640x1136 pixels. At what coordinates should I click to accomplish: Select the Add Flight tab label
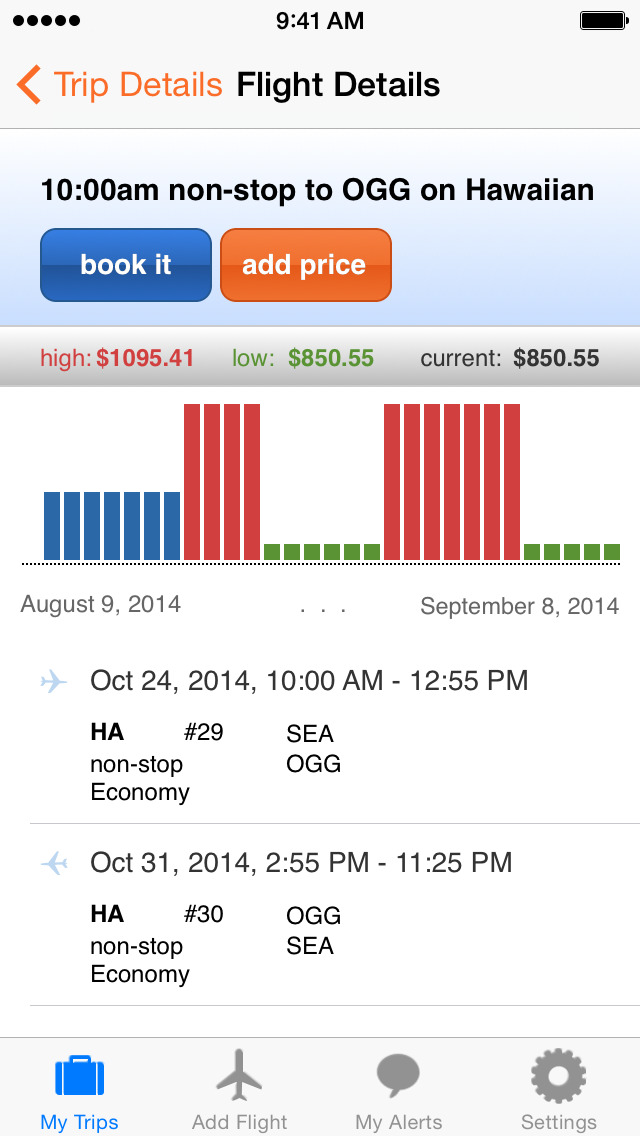240,1122
